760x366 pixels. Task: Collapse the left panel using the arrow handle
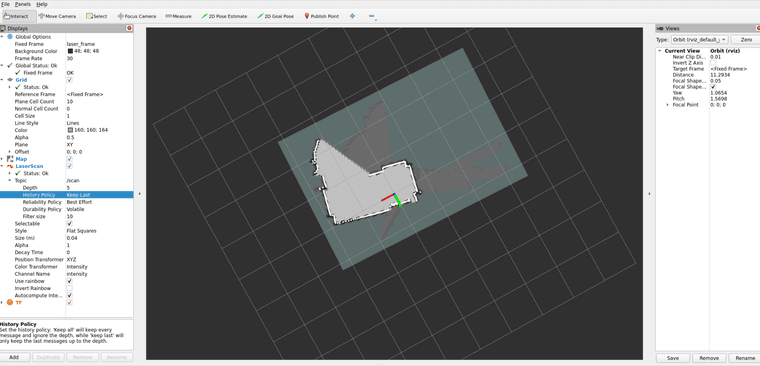[x=140, y=194]
